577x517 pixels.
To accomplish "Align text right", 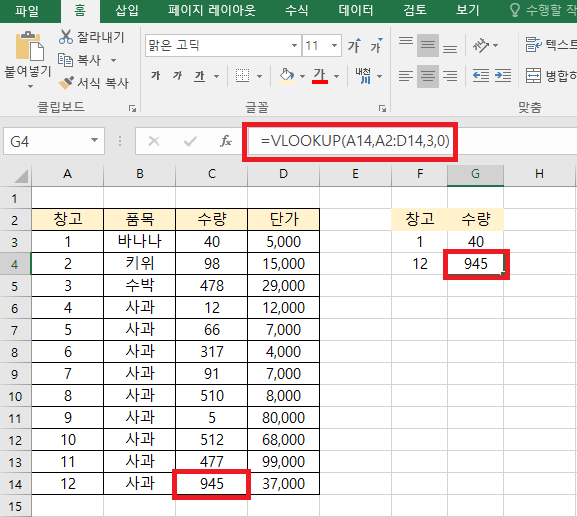I will [450, 76].
